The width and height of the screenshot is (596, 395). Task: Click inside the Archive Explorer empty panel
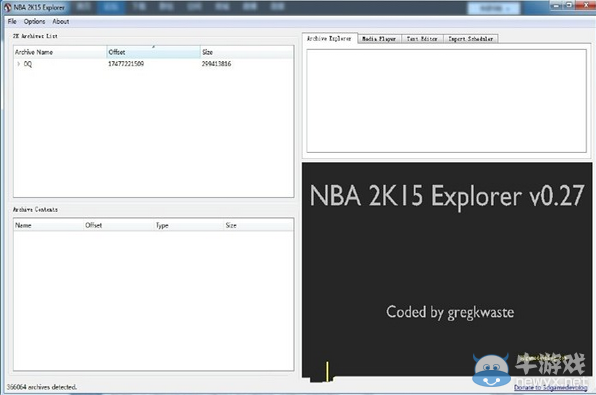coord(446,101)
